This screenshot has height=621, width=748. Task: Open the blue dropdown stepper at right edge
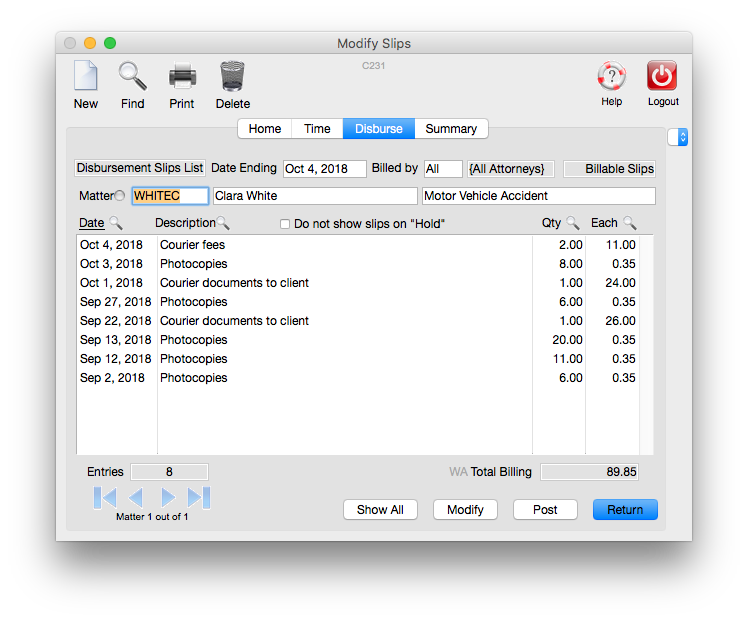click(x=682, y=137)
